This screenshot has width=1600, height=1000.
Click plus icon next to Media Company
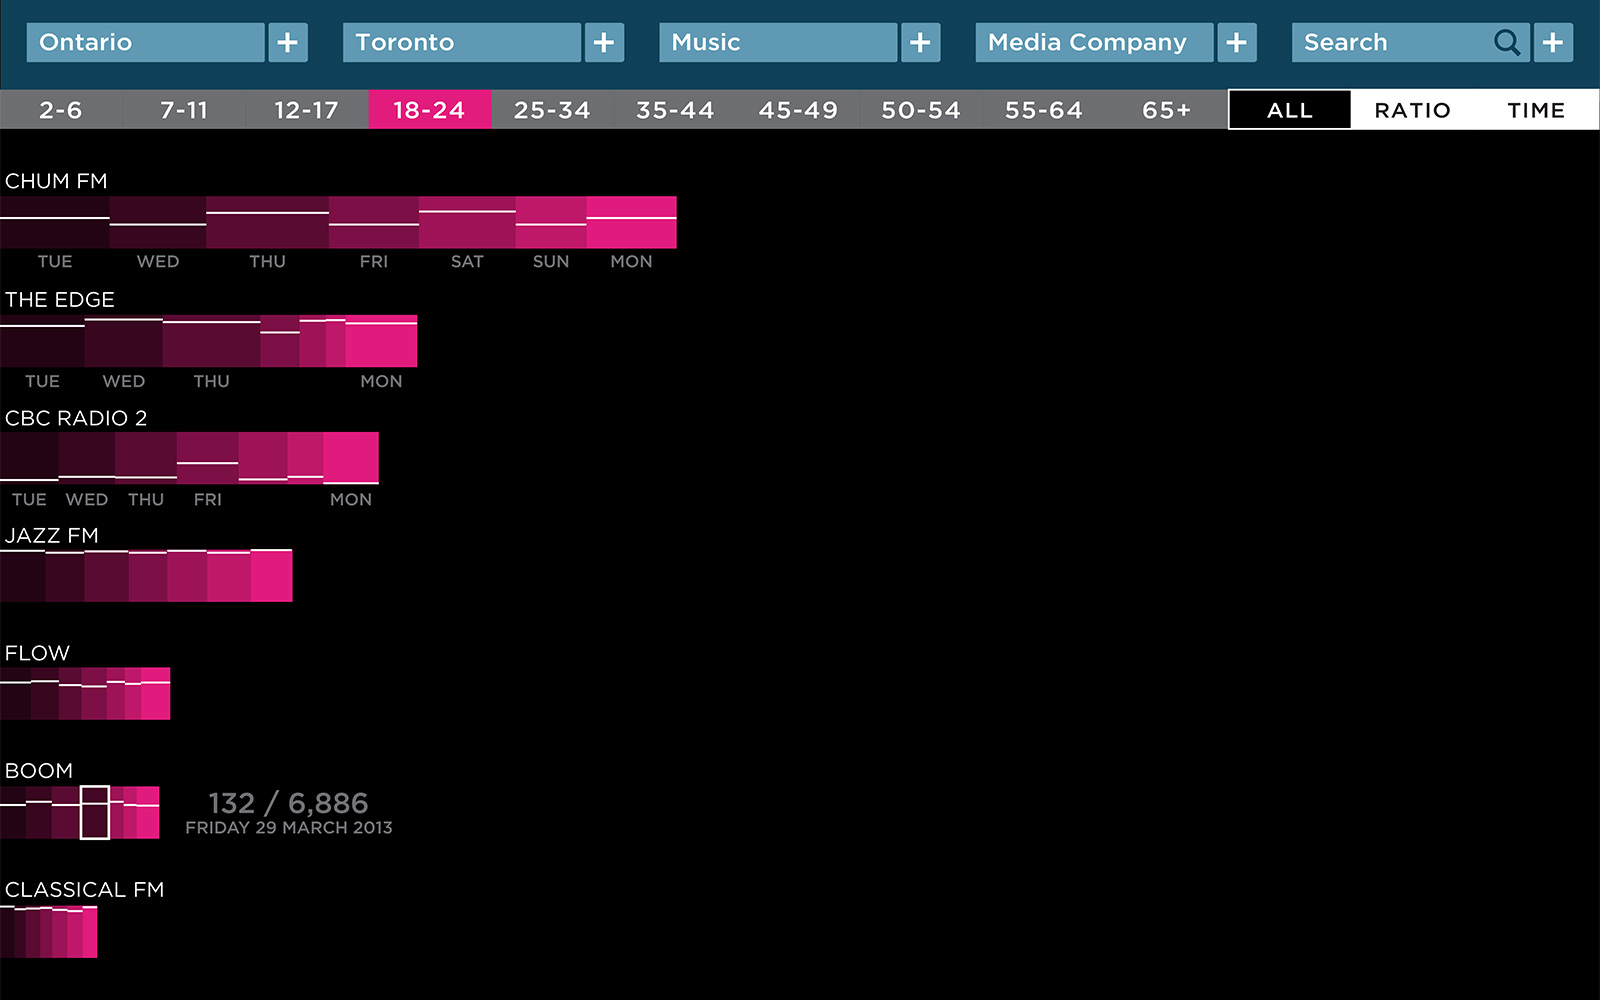(1237, 43)
